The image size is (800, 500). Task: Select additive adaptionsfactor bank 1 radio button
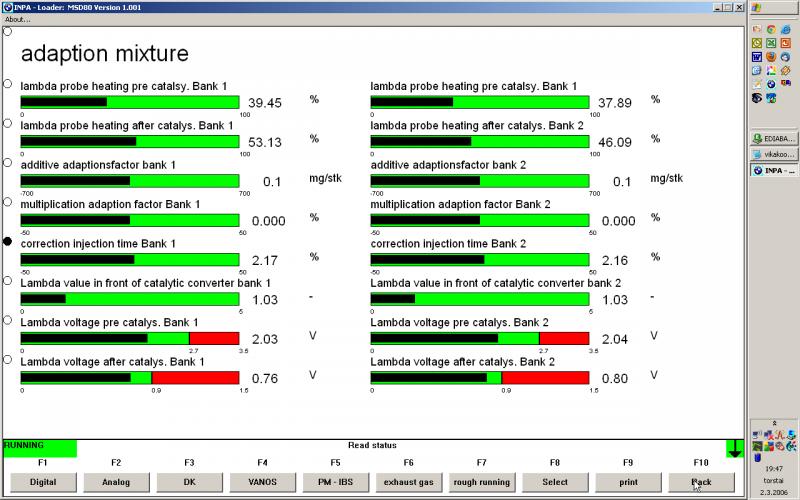pos(8,162)
